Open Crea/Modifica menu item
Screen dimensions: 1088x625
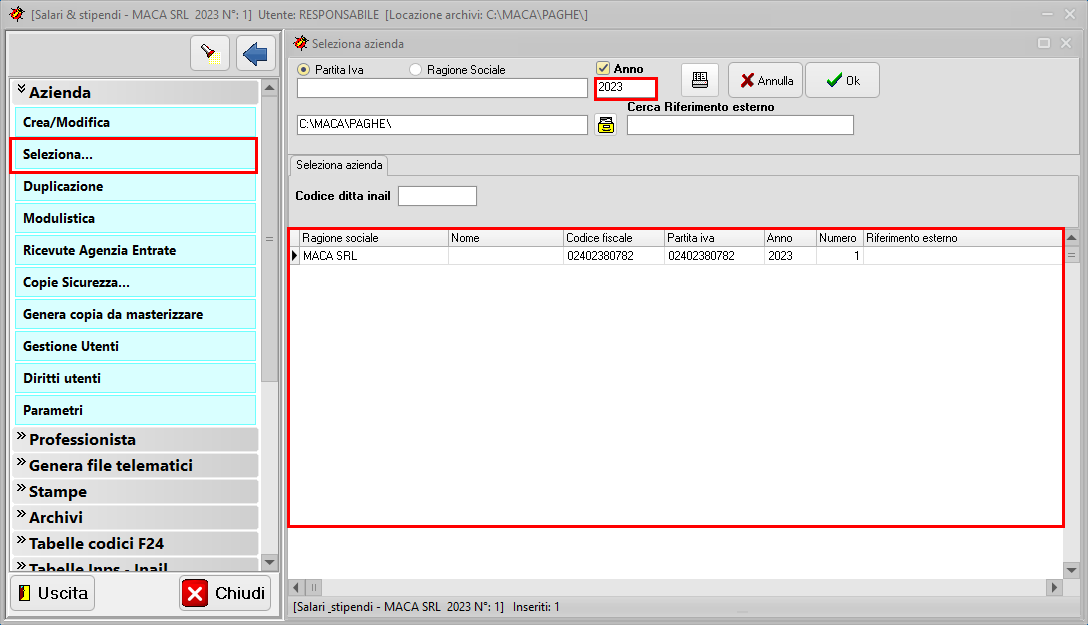point(133,122)
